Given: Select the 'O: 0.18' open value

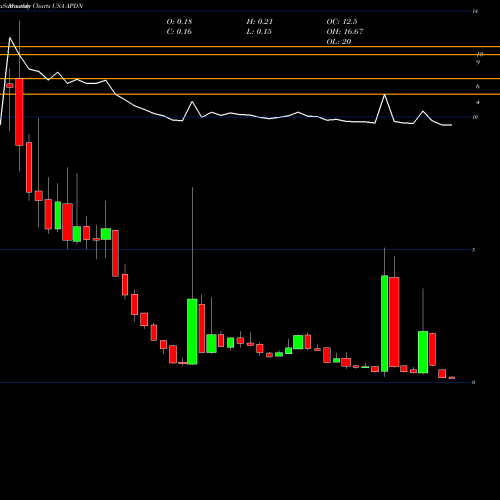Looking at the screenshot, I should [179, 21].
